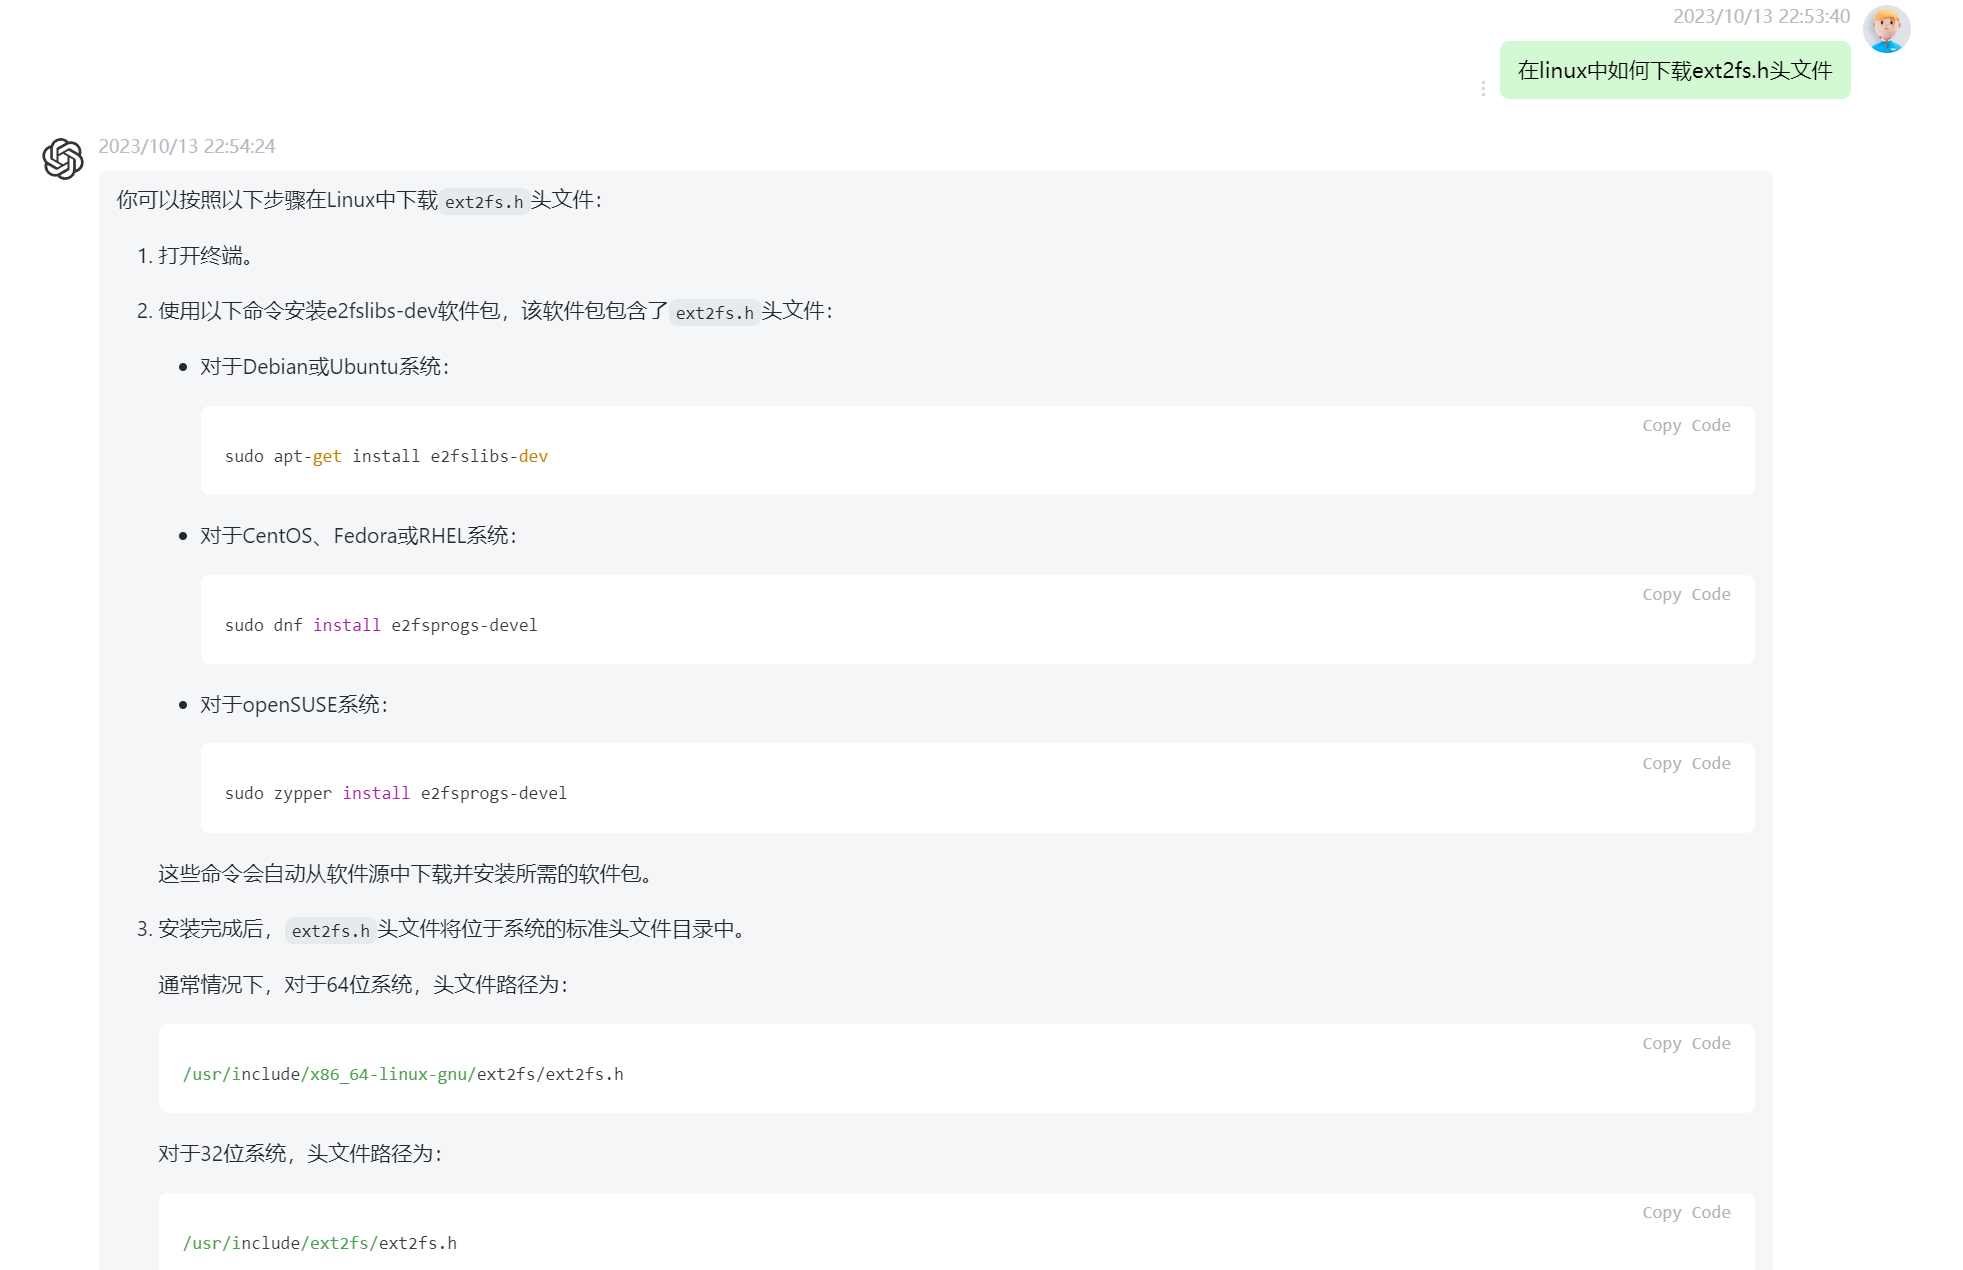Select the green user question bubble
The height and width of the screenshot is (1270, 1963).
coord(1674,71)
